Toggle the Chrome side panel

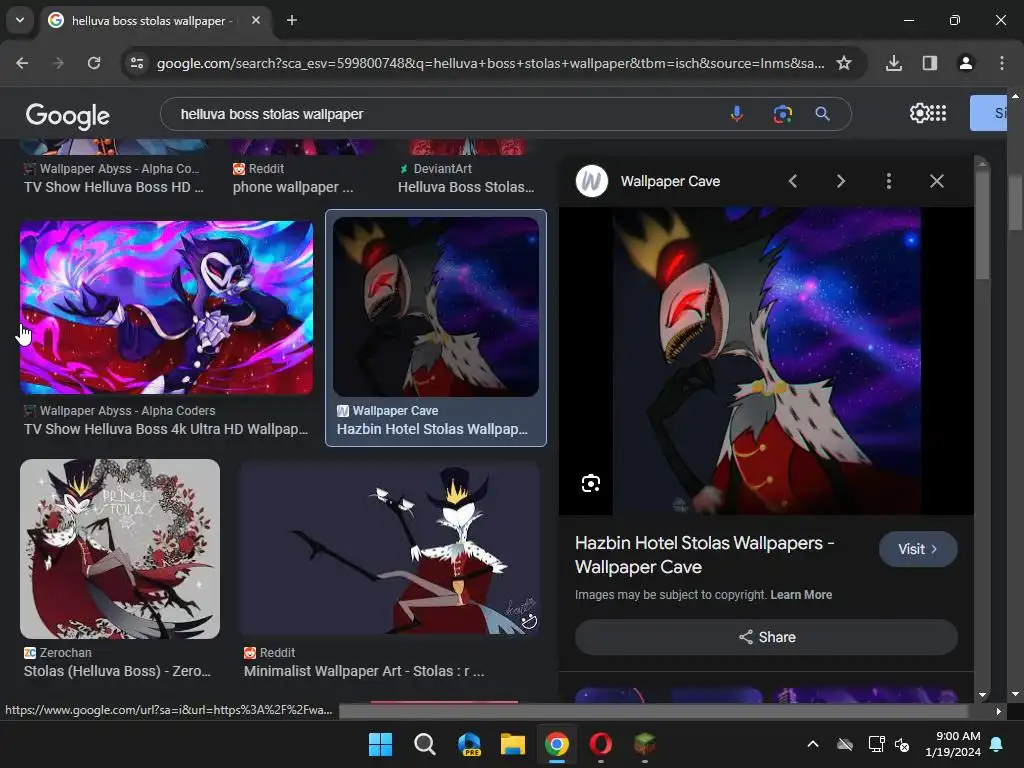pyautogui.click(x=929, y=63)
